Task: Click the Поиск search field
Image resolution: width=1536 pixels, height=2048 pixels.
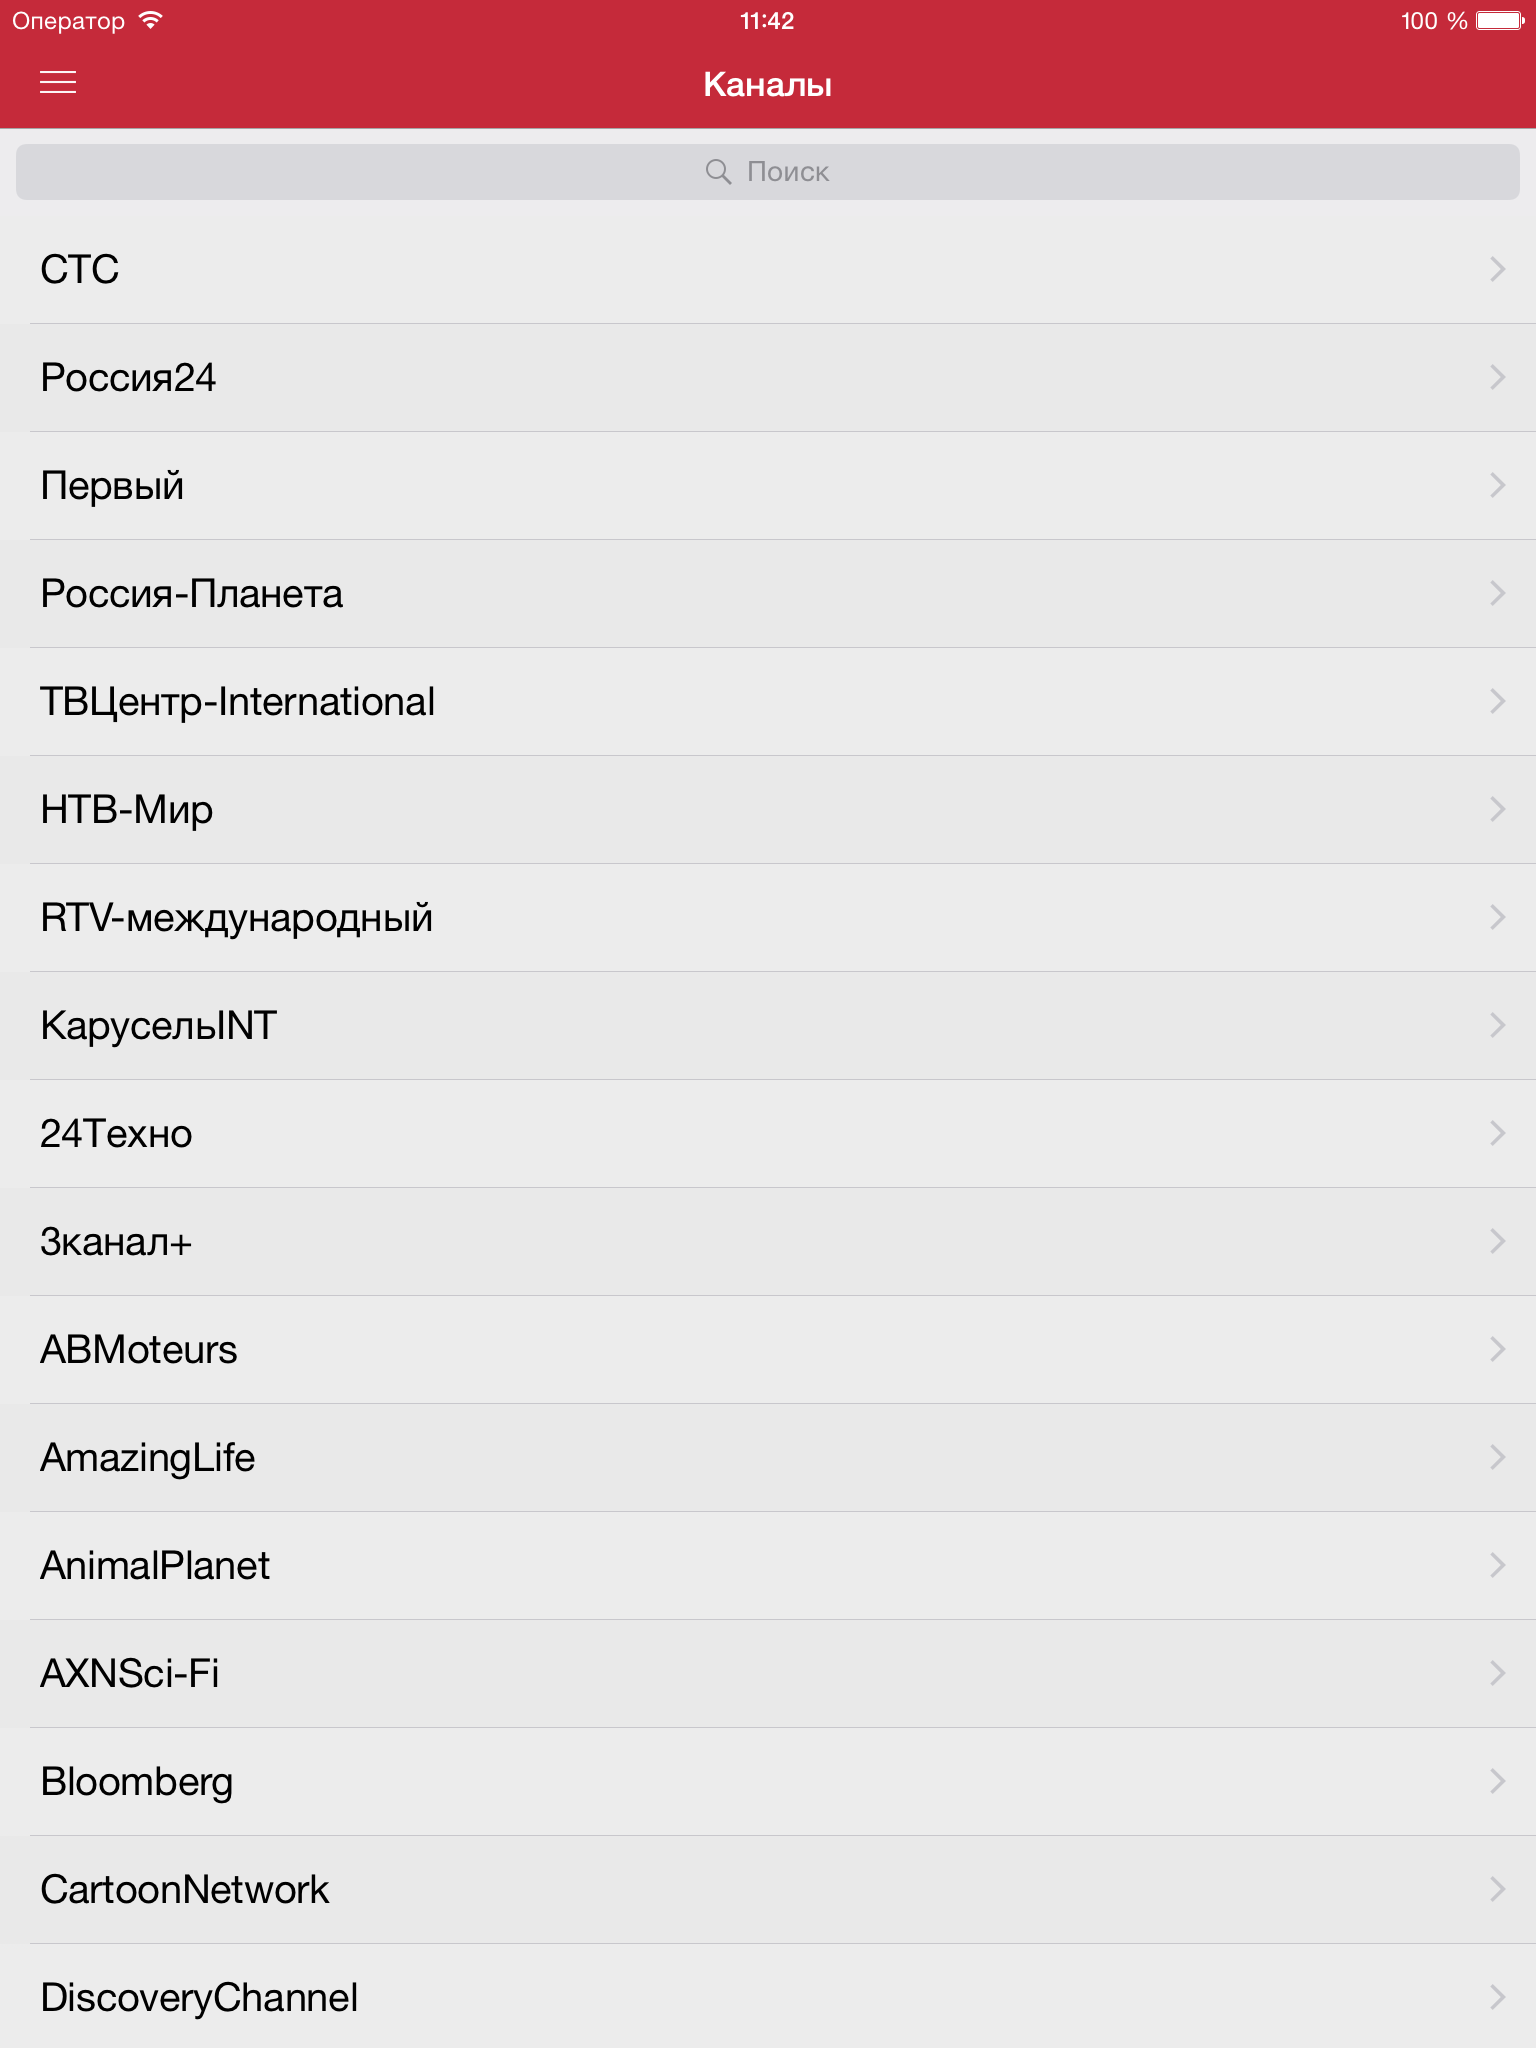Action: (x=768, y=172)
